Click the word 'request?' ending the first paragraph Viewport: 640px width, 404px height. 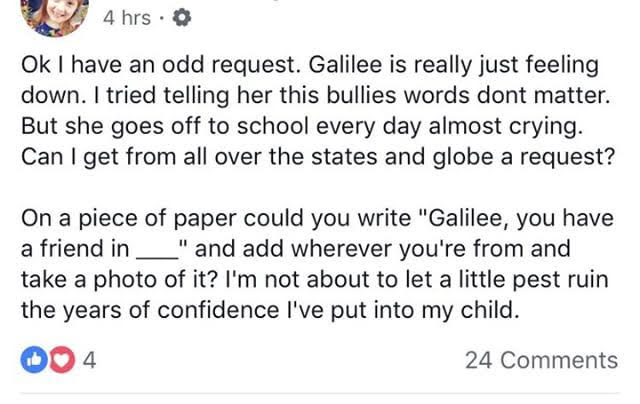tap(567, 158)
